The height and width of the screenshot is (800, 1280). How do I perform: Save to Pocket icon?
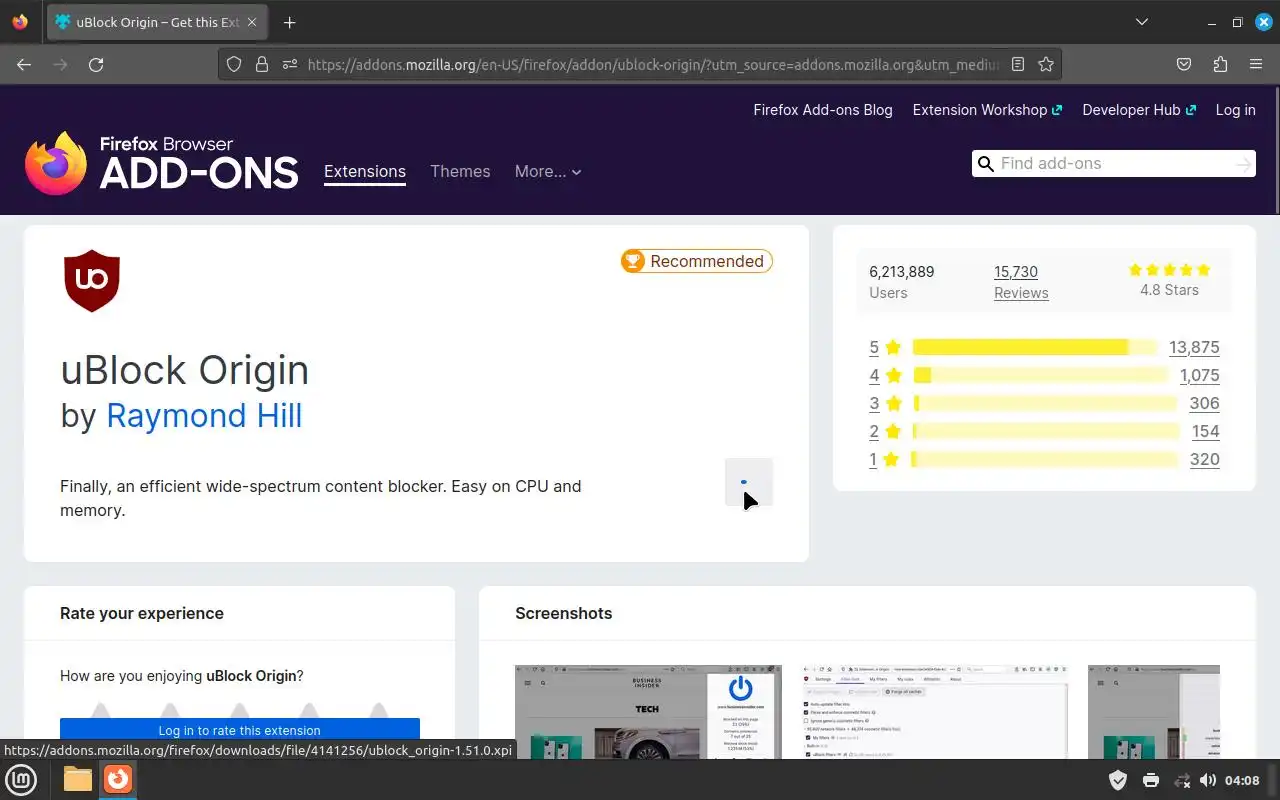tap(1184, 64)
